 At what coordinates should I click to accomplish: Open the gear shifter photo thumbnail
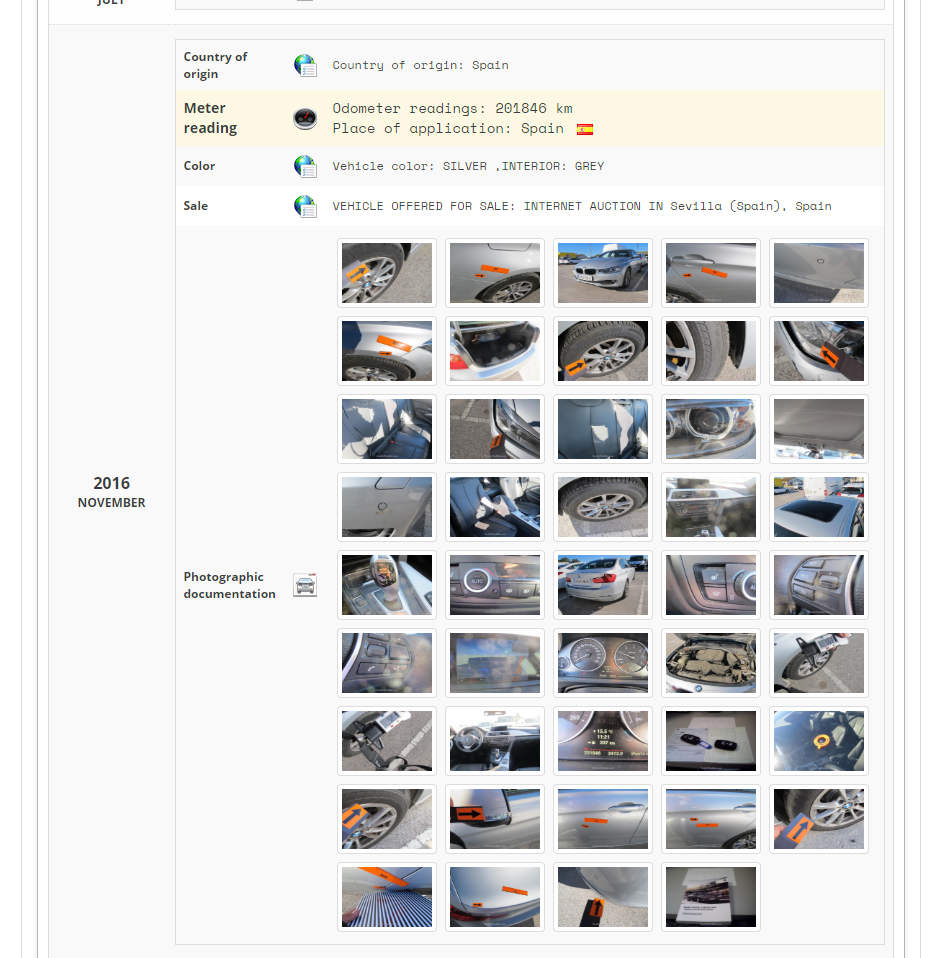[386, 585]
